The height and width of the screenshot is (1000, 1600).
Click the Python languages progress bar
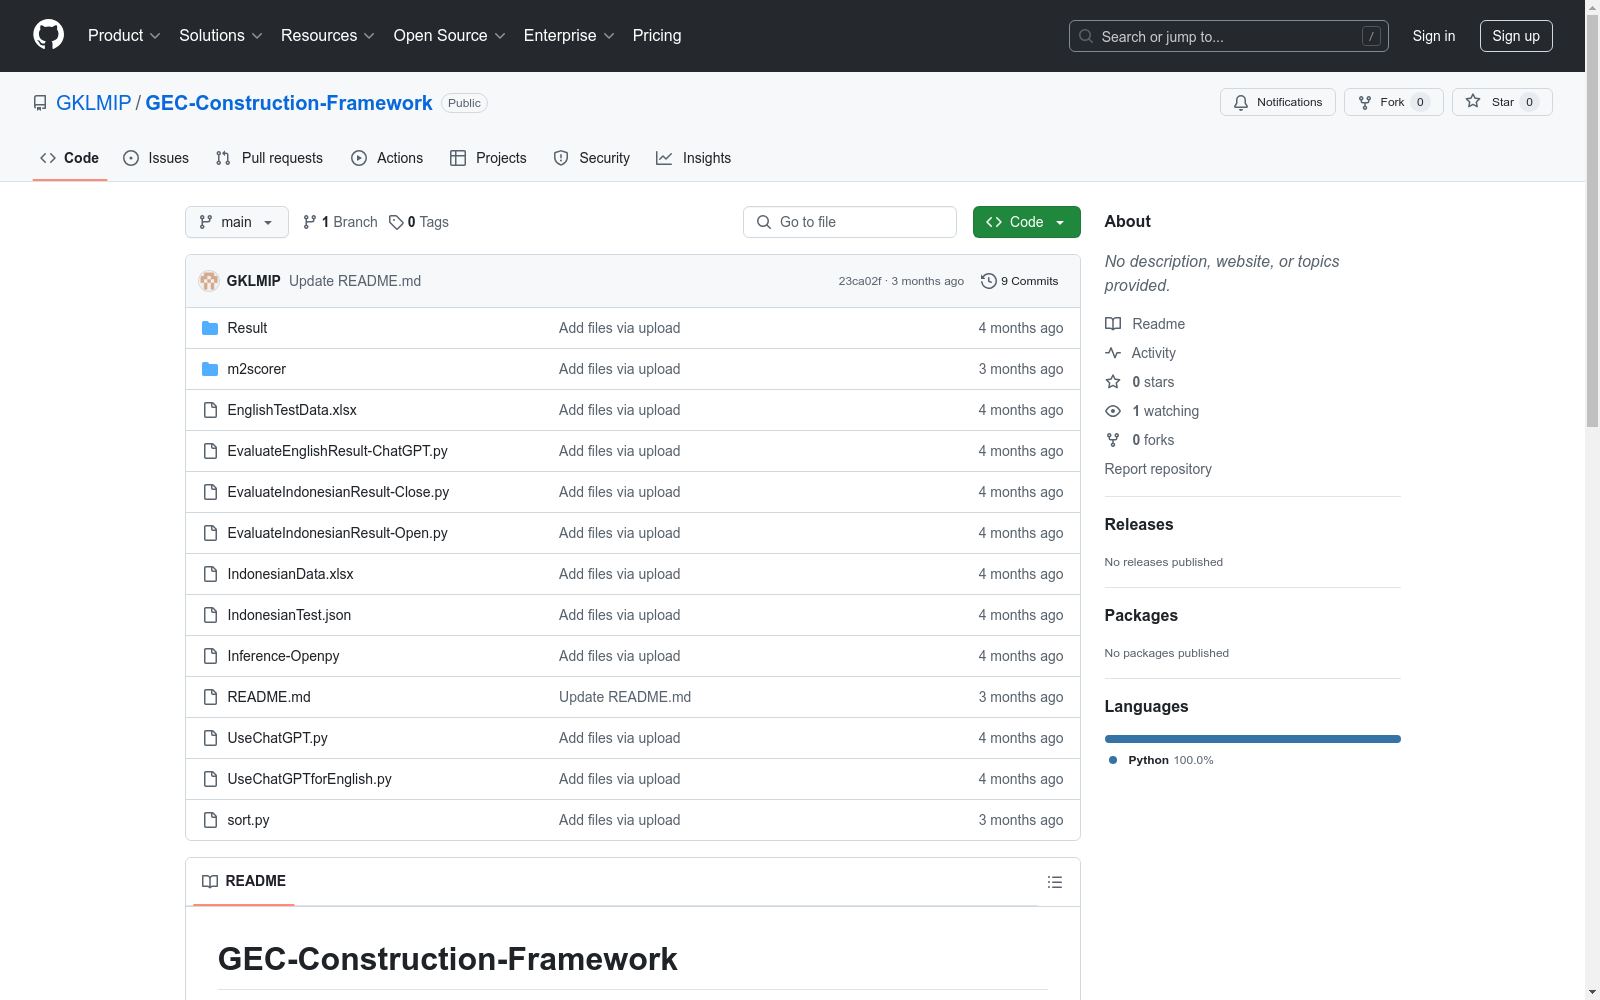point(1252,739)
